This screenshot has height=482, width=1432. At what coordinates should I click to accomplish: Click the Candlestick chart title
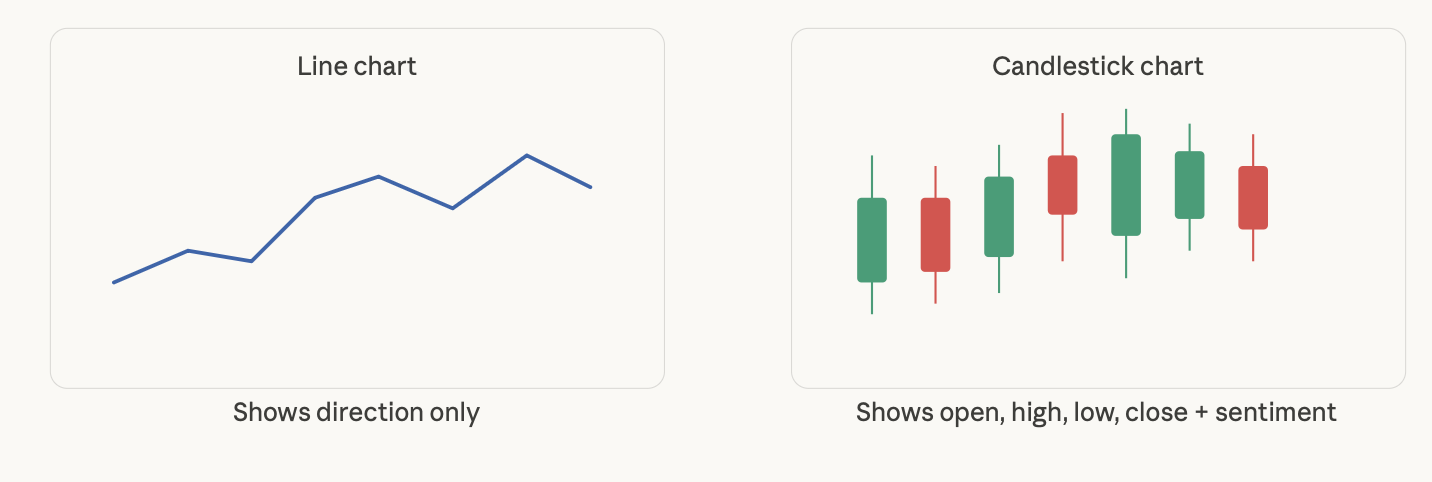(x=1098, y=67)
